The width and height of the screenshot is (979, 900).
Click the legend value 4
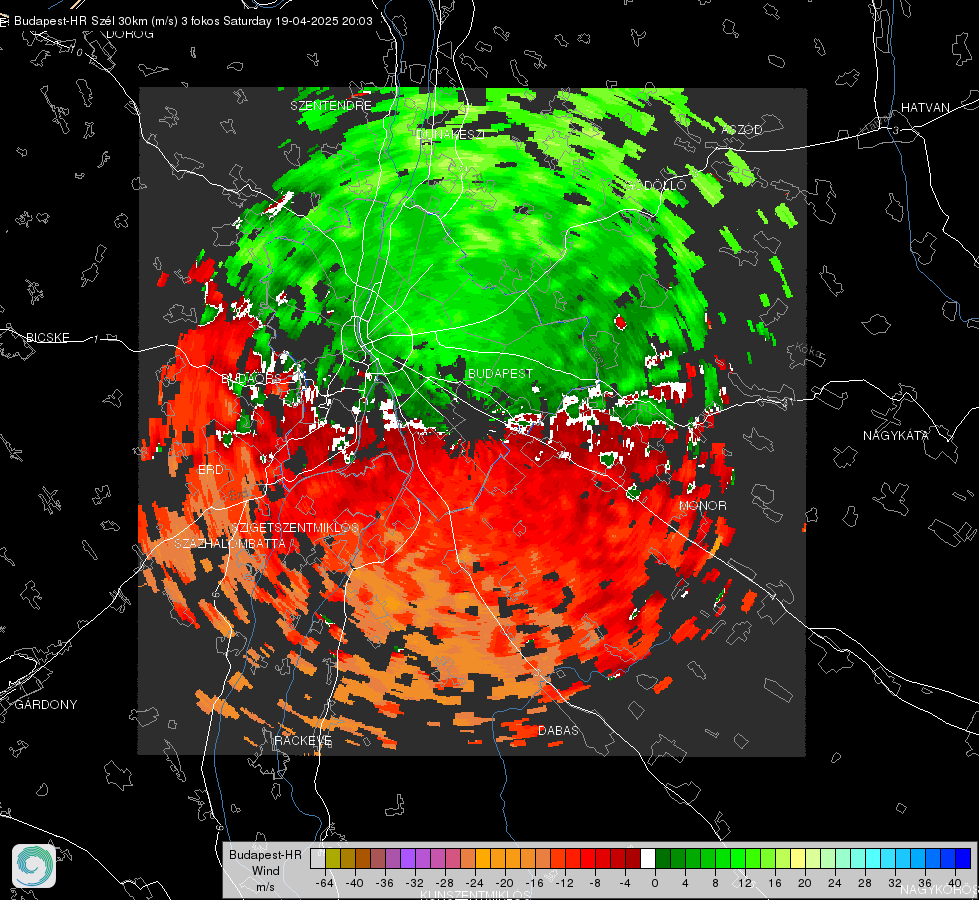pos(685,883)
